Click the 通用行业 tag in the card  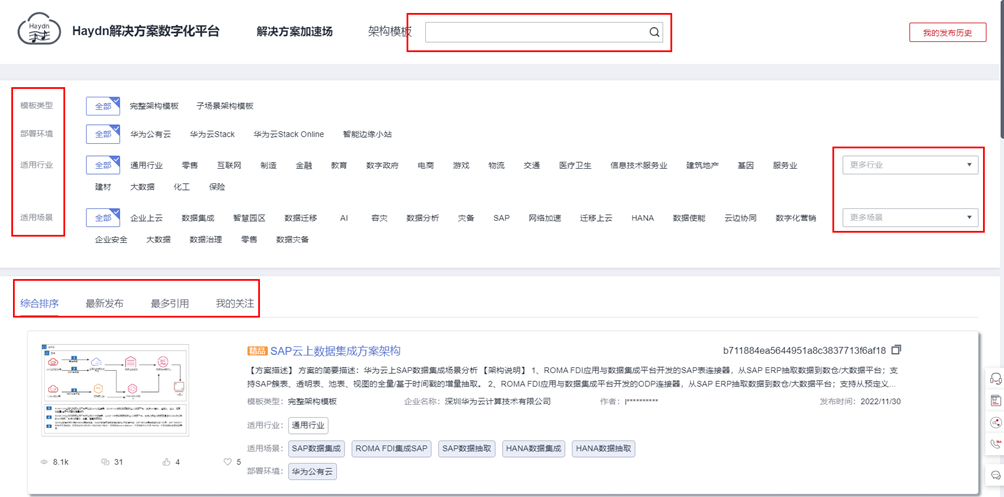point(309,426)
